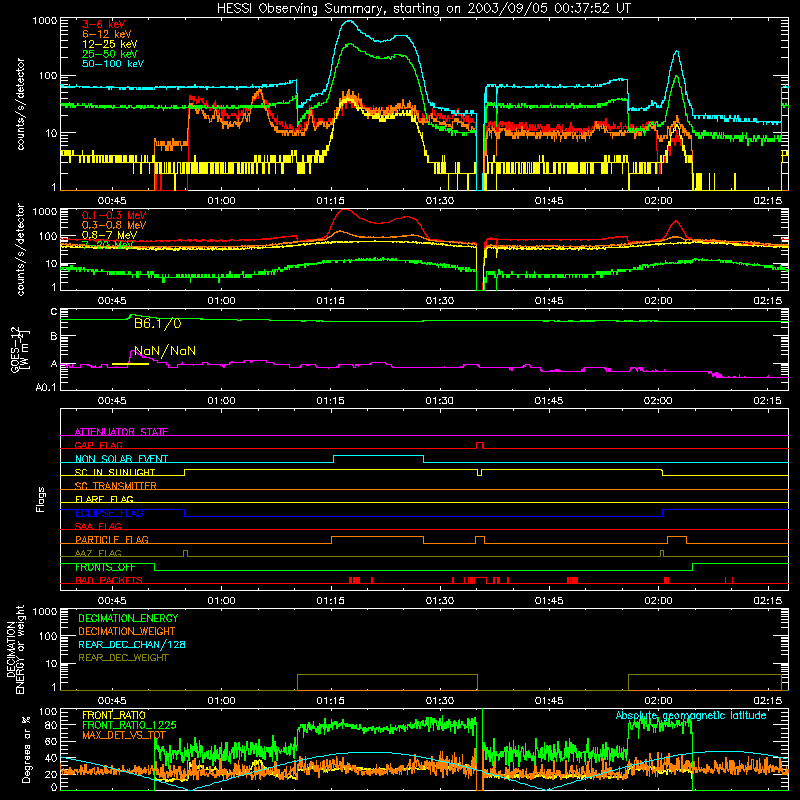Click the DECIMATION ENERGY or weight axis title
This screenshot has width=800, height=800.
pos(15,649)
